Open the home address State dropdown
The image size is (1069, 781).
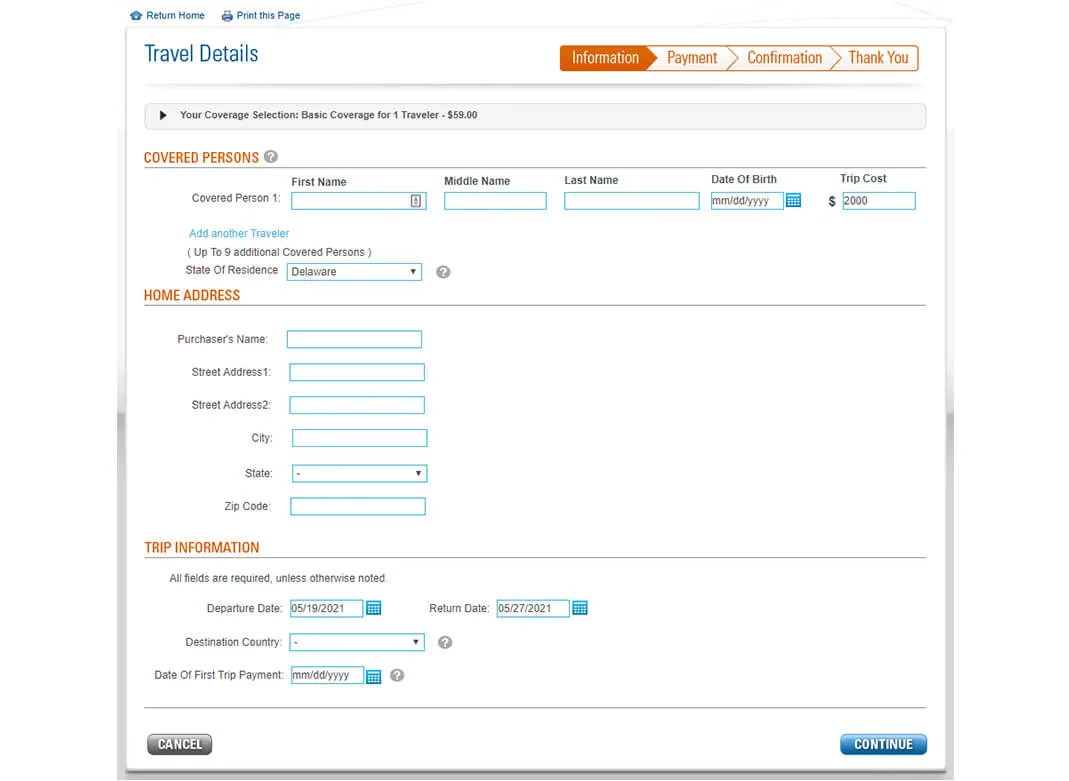coord(359,474)
